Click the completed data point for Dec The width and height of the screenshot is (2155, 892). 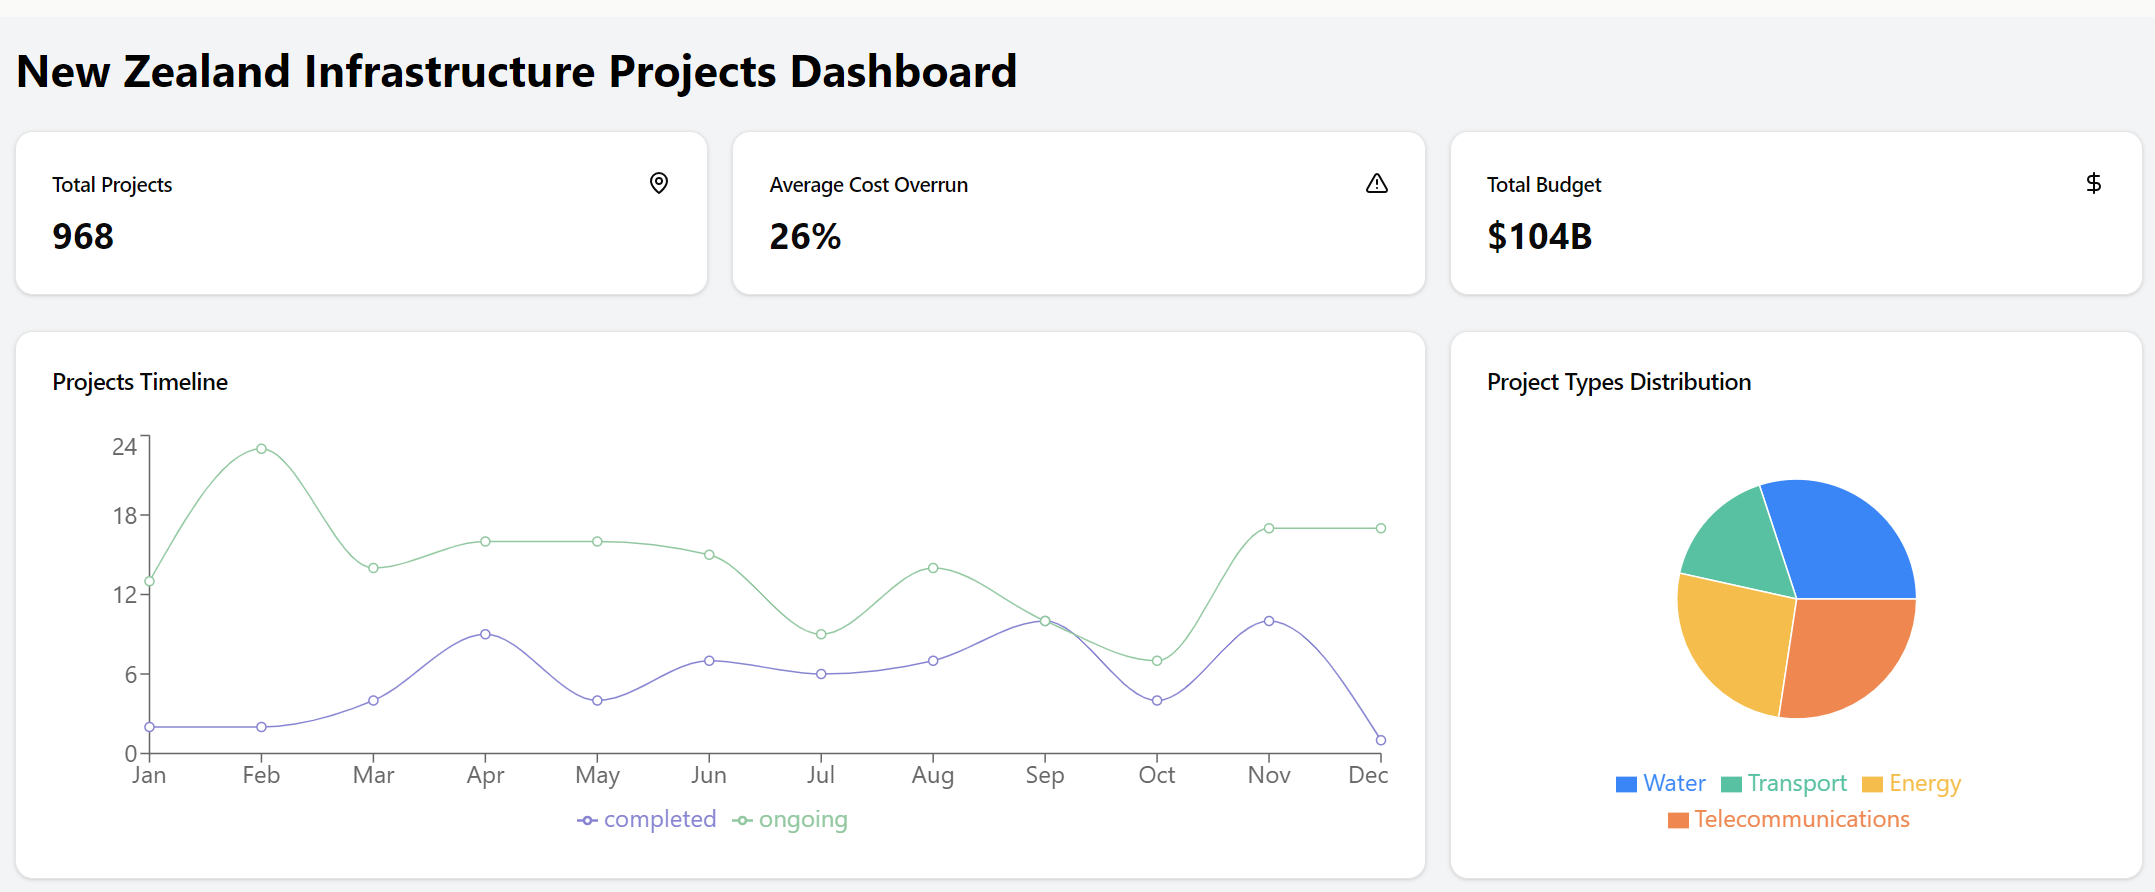(x=1380, y=740)
